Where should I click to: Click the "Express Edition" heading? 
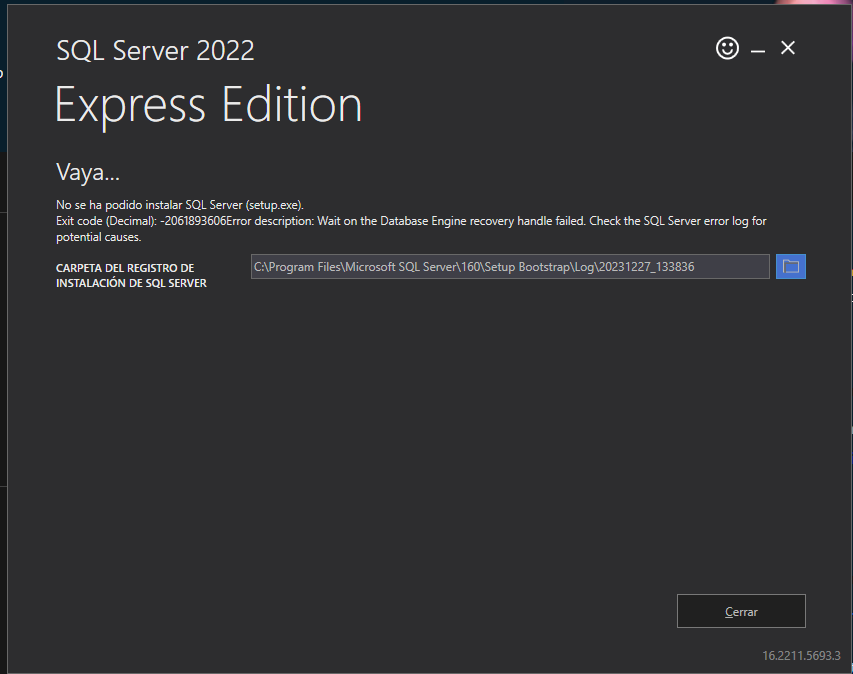(x=208, y=105)
